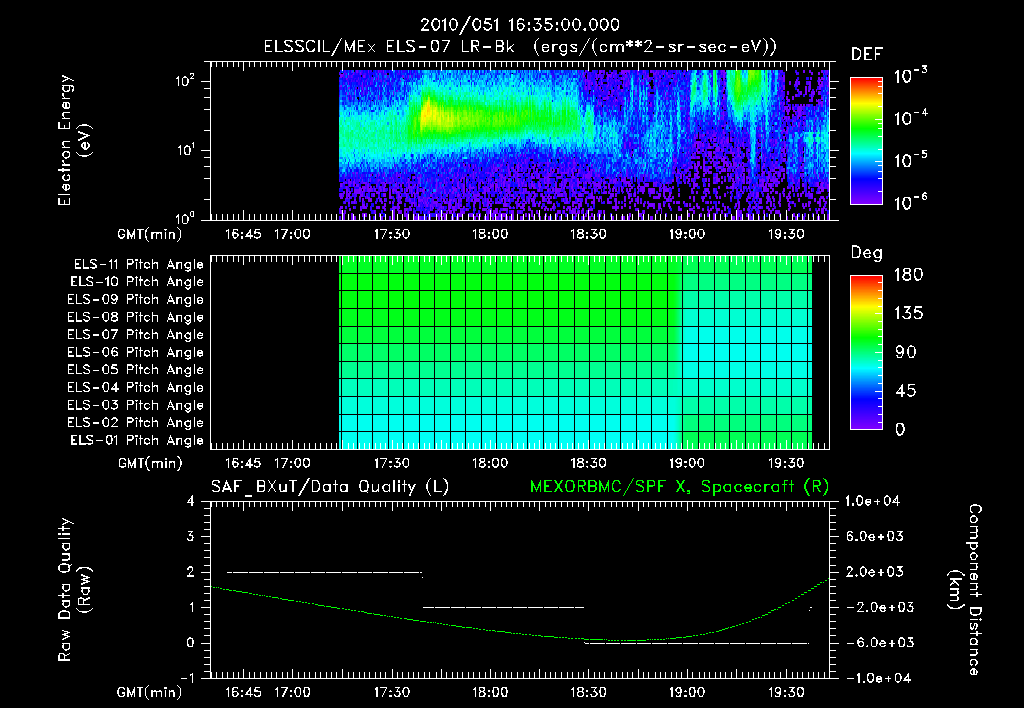Click the 16:45 tick on the bottom panel time axis
The width and height of the screenshot is (1024, 708).
243,692
